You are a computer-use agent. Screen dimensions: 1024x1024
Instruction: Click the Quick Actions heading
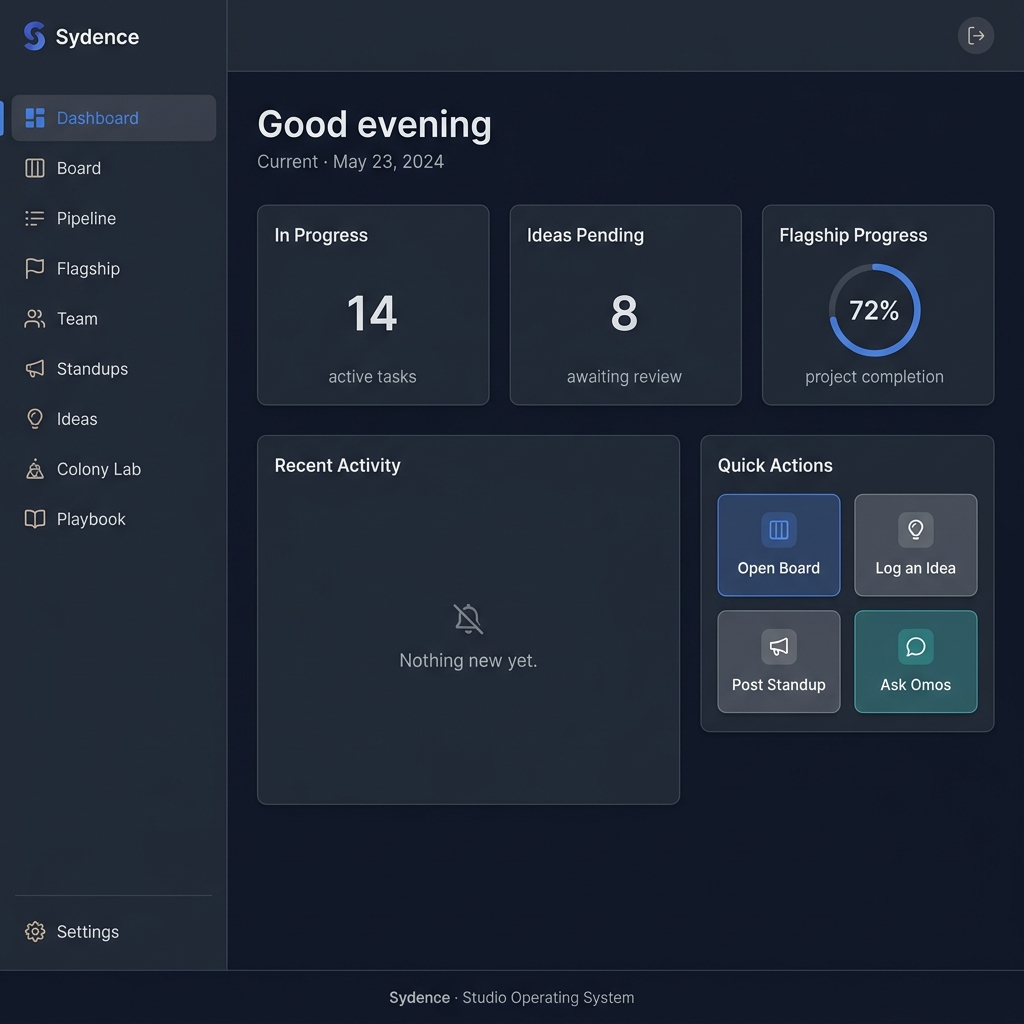(x=775, y=466)
